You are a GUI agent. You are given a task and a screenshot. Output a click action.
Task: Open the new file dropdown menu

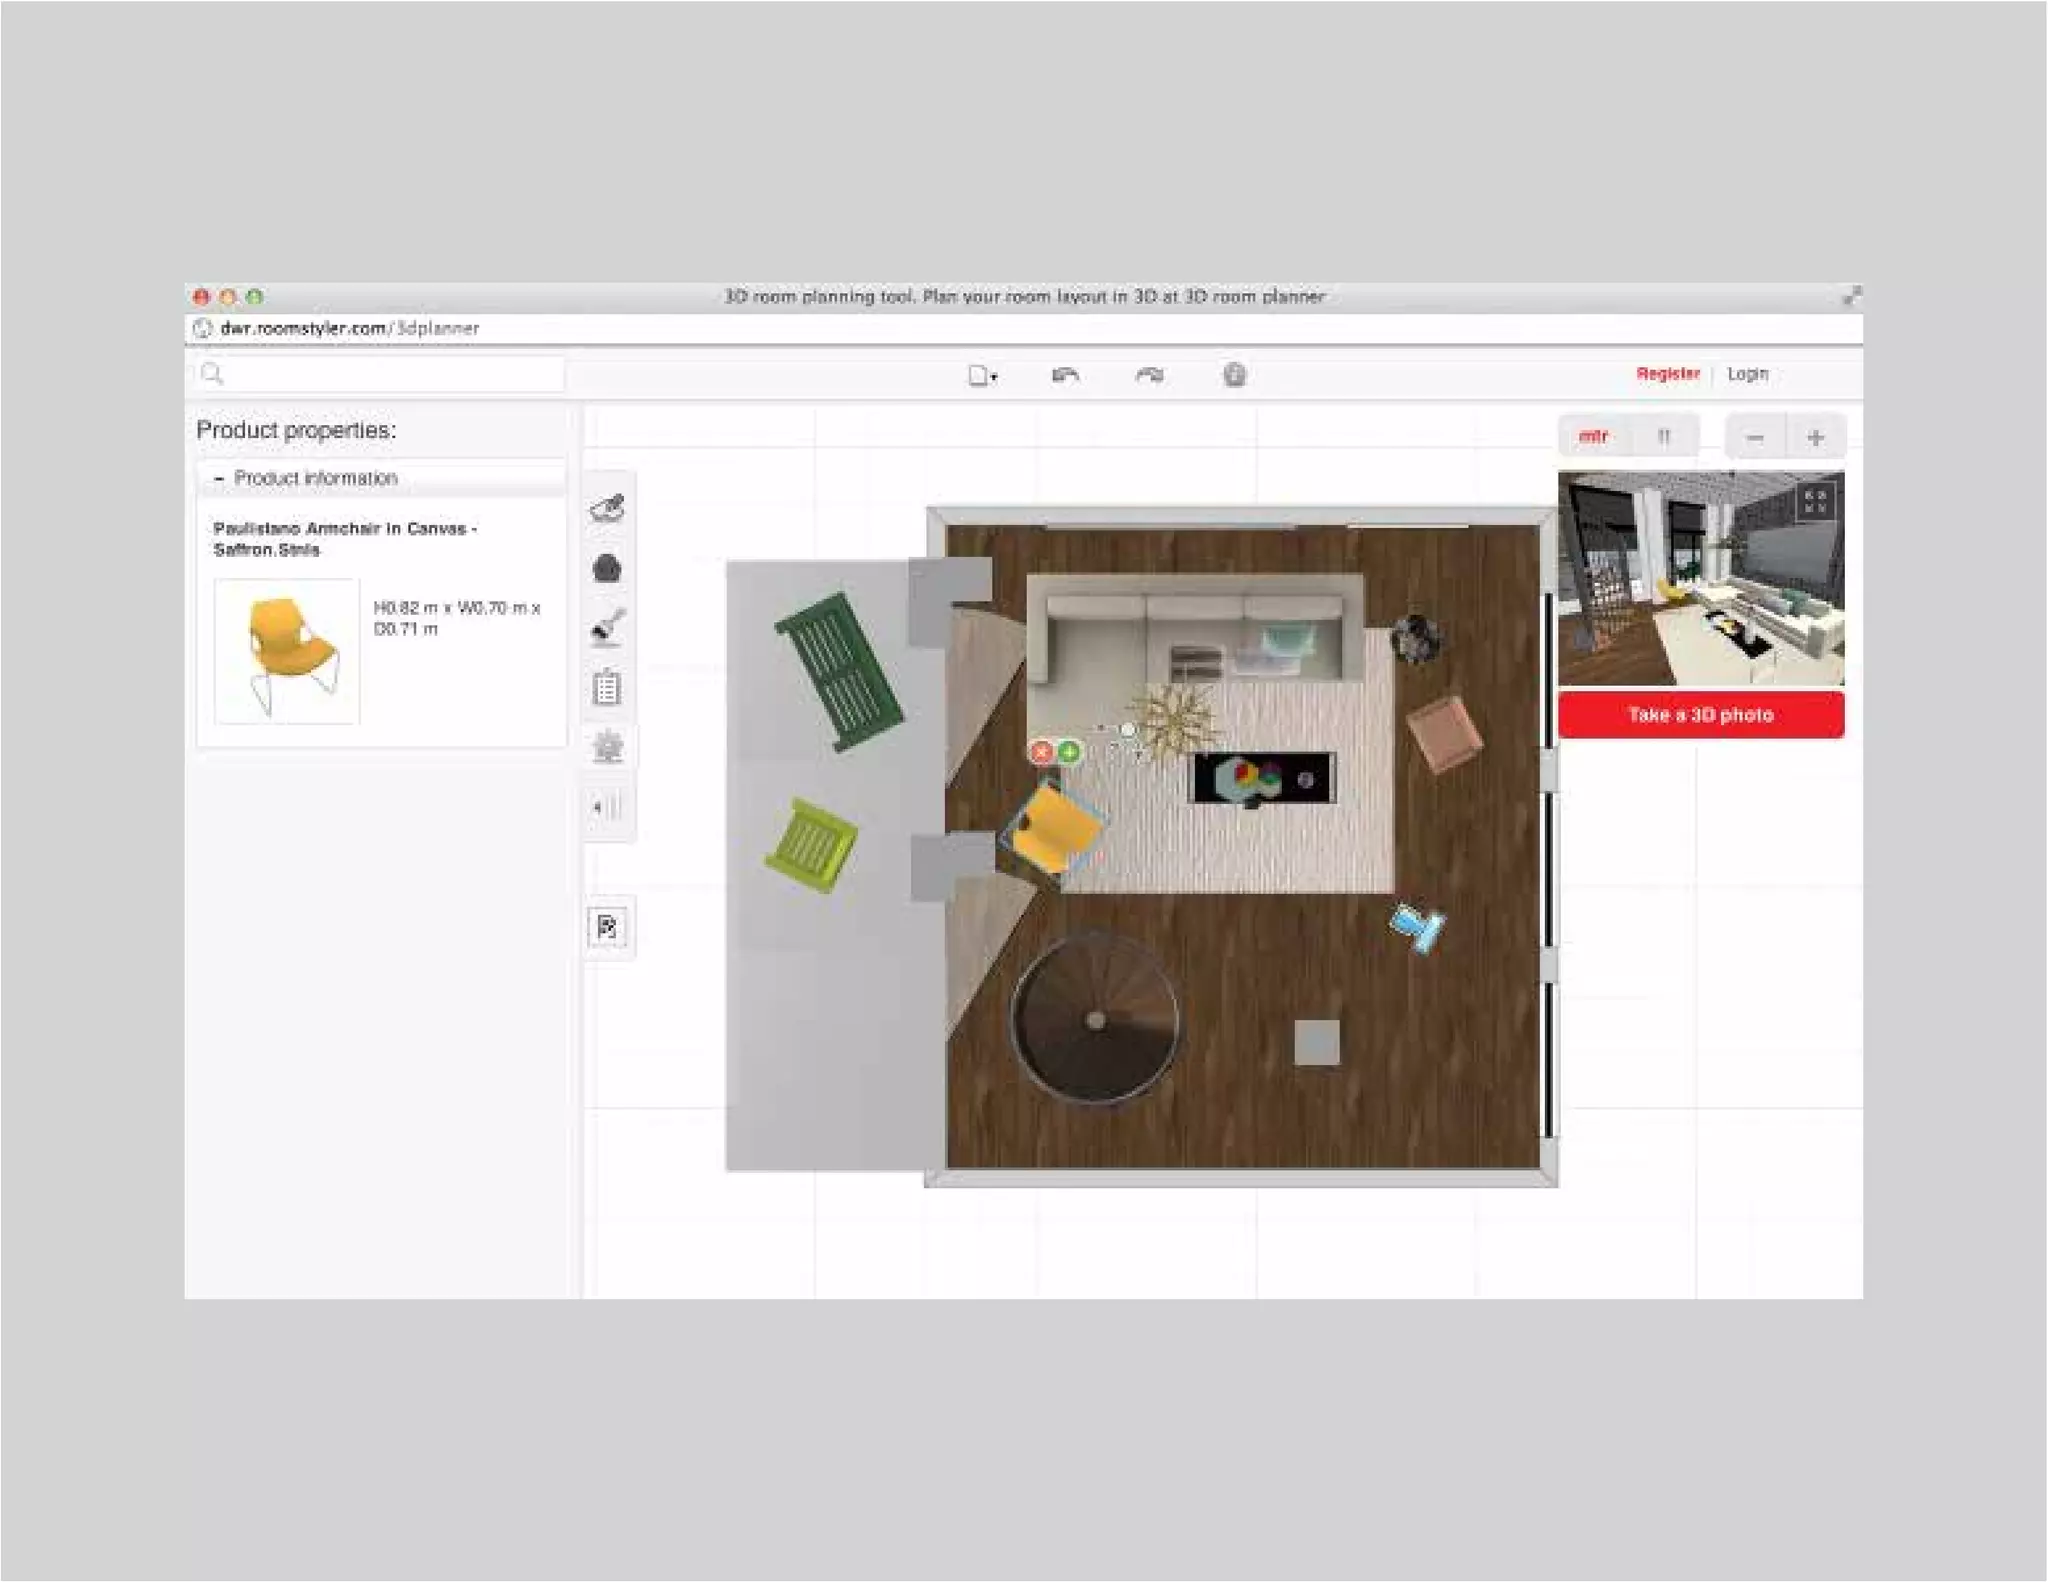[982, 376]
